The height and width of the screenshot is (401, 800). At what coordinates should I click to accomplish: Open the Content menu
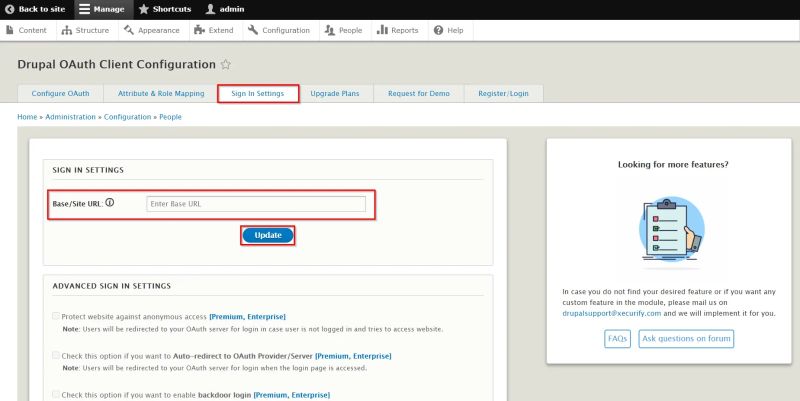[x=27, y=30]
